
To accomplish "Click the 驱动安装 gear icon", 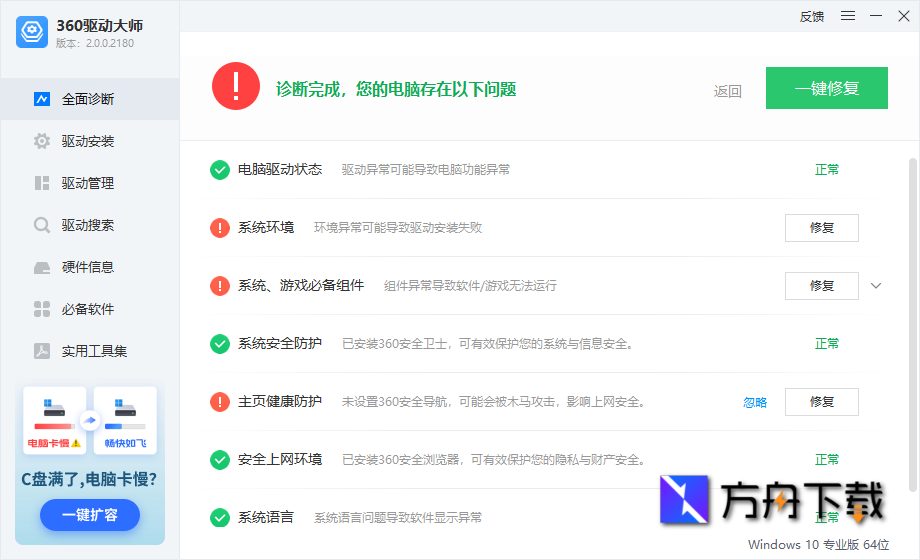I will [42, 141].
